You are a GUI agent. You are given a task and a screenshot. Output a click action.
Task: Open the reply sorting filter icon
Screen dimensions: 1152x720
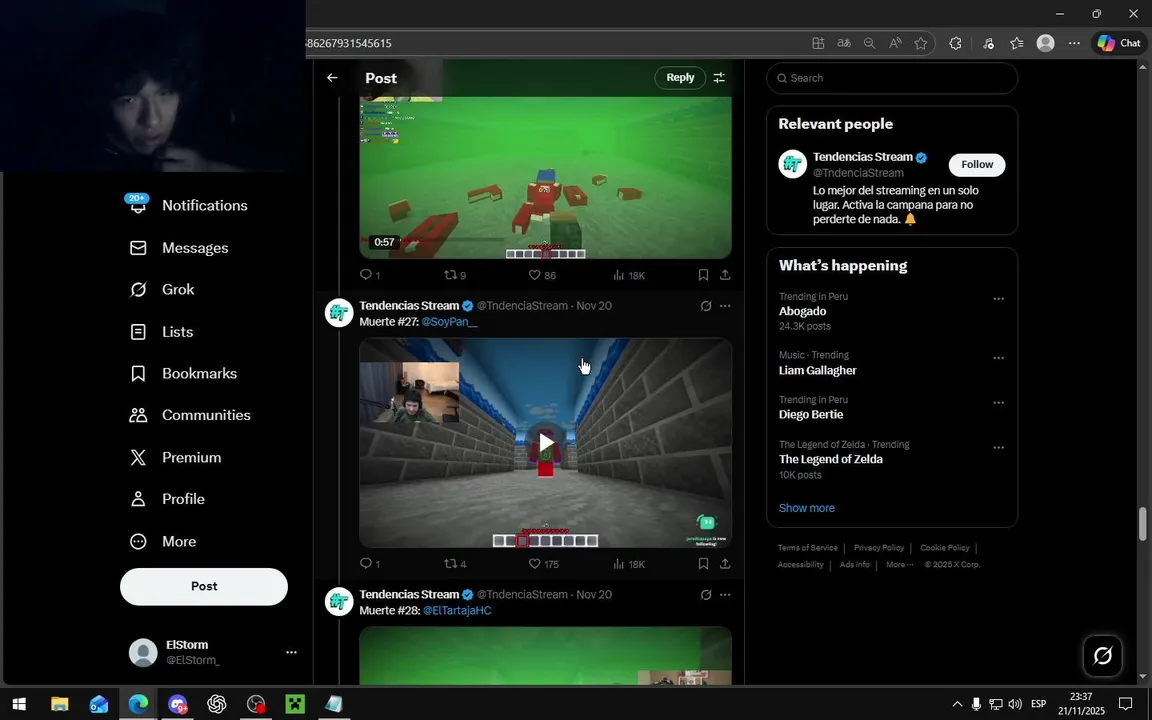pyautogui.click(x=719, y=77)
